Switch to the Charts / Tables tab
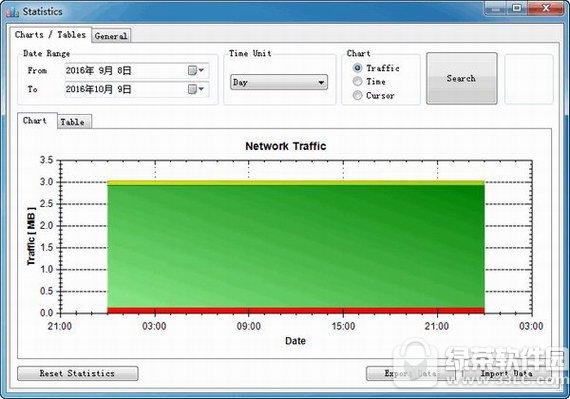The width and height of the screenshot is (570, 399). click(x=51, y=35)
